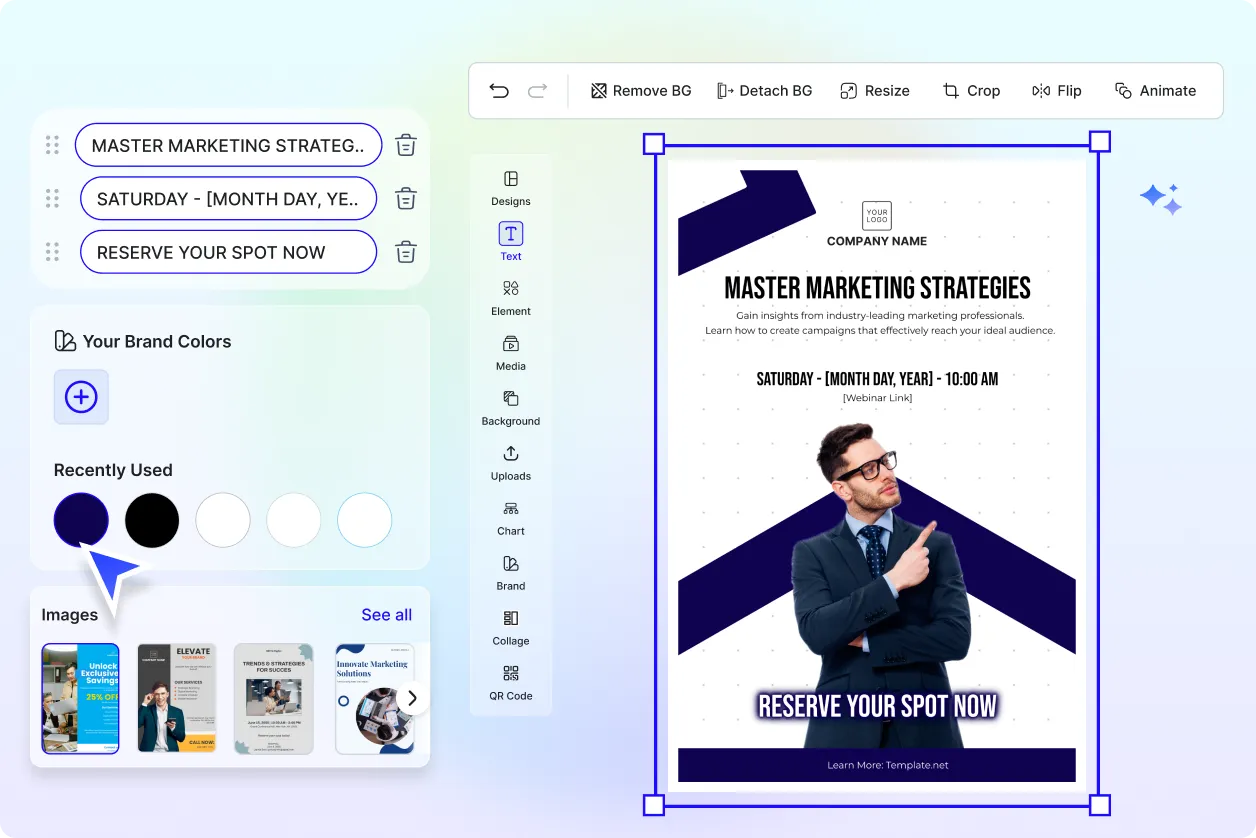Open the Animate options
The image size is (1256, 838).
click(1155, 90)
